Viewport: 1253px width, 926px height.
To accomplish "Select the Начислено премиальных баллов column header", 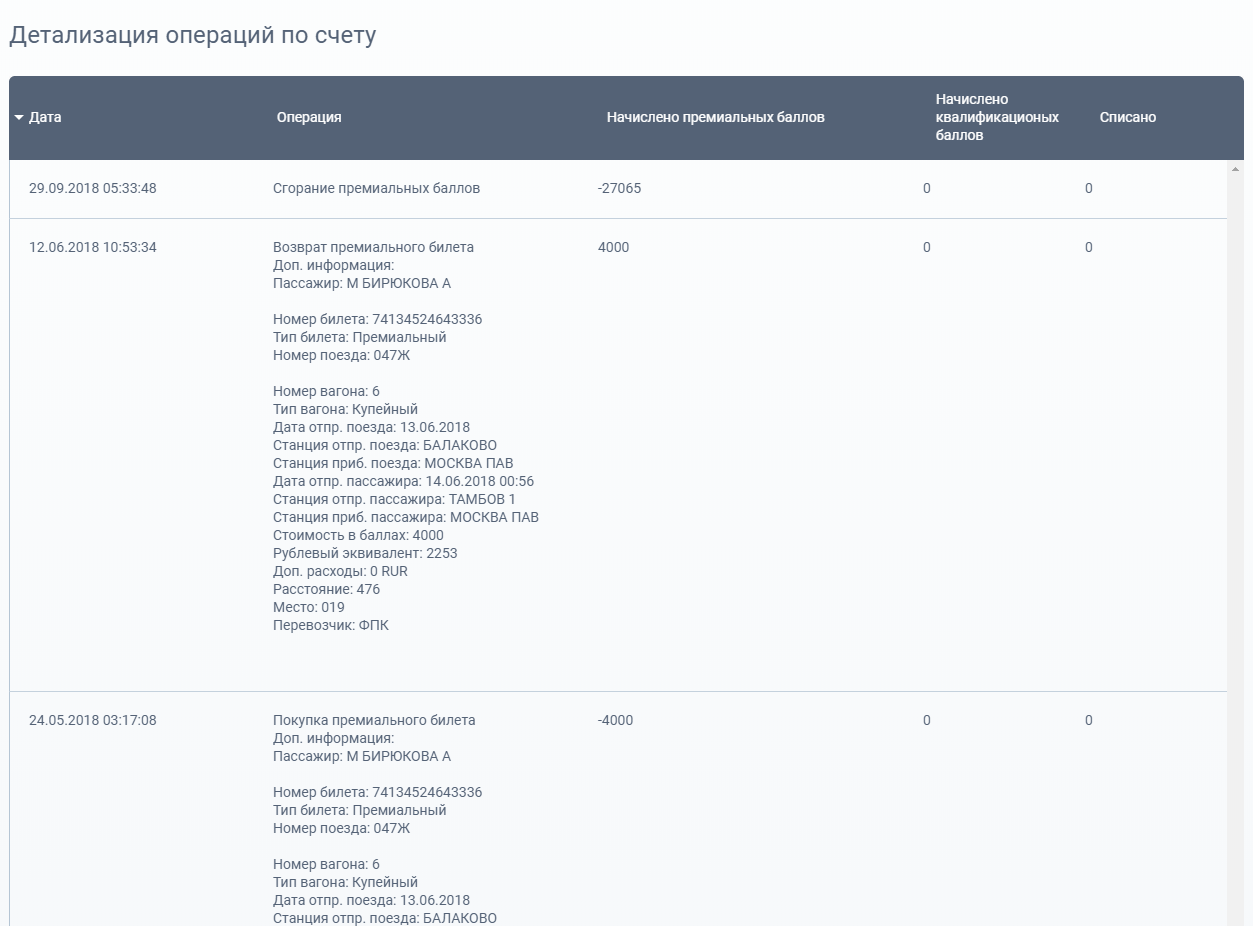I will tap(715, 117).
